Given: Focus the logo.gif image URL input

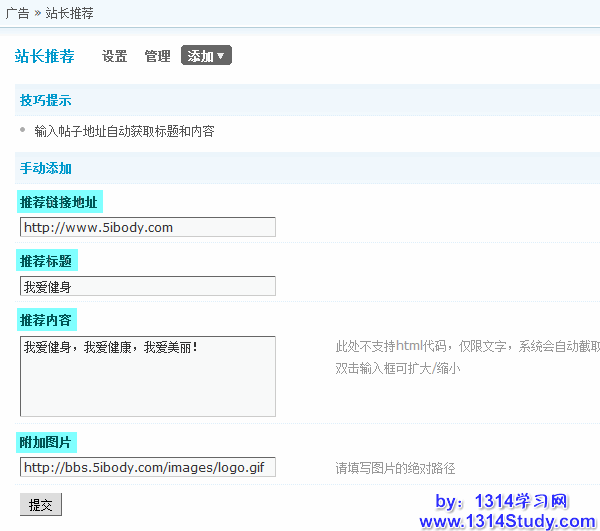Looking at the screenshot, I should (x=147, y=467).
